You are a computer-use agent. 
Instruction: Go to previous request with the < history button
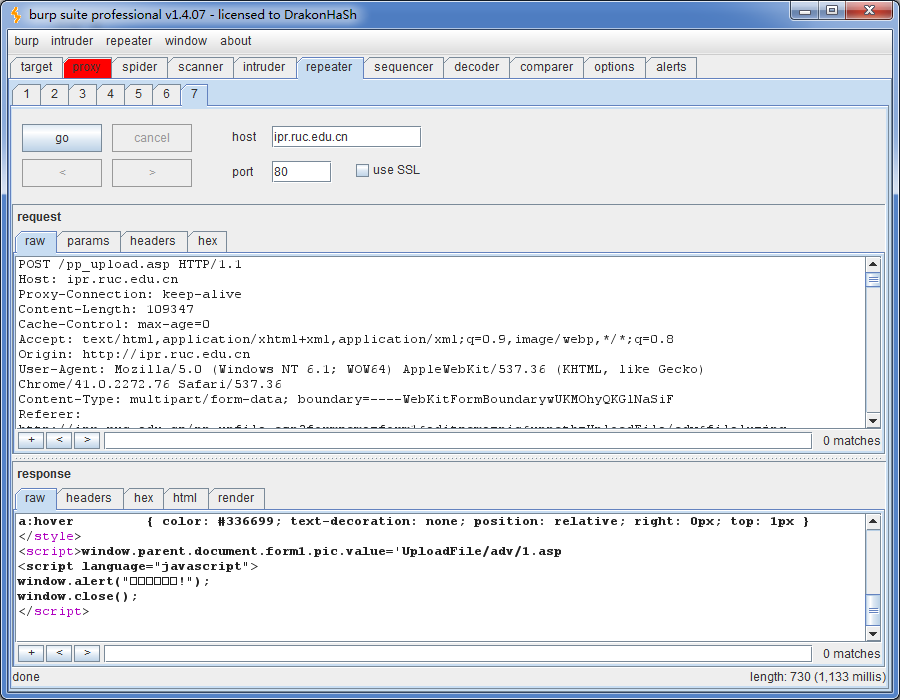coord(62,173)
